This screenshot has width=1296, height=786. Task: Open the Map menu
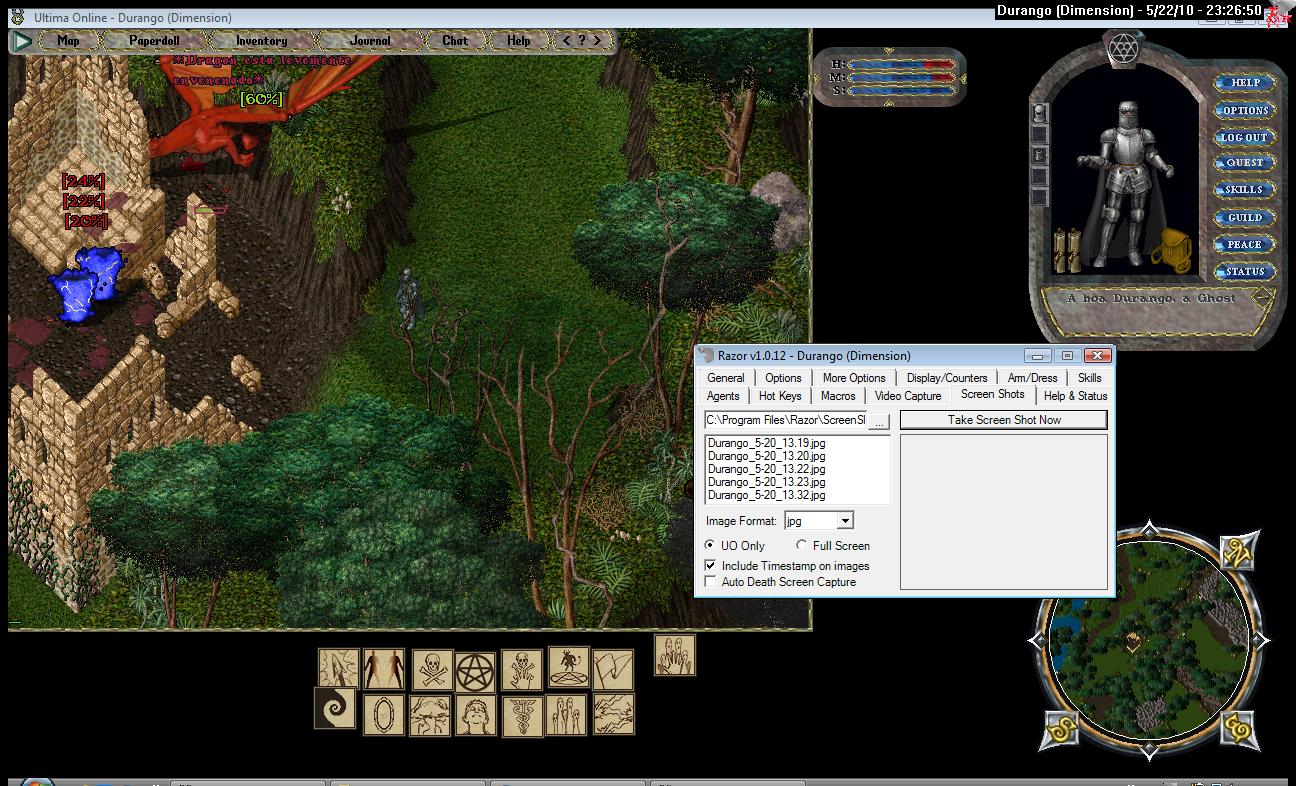pyautogui.click(x=69, y=41)
